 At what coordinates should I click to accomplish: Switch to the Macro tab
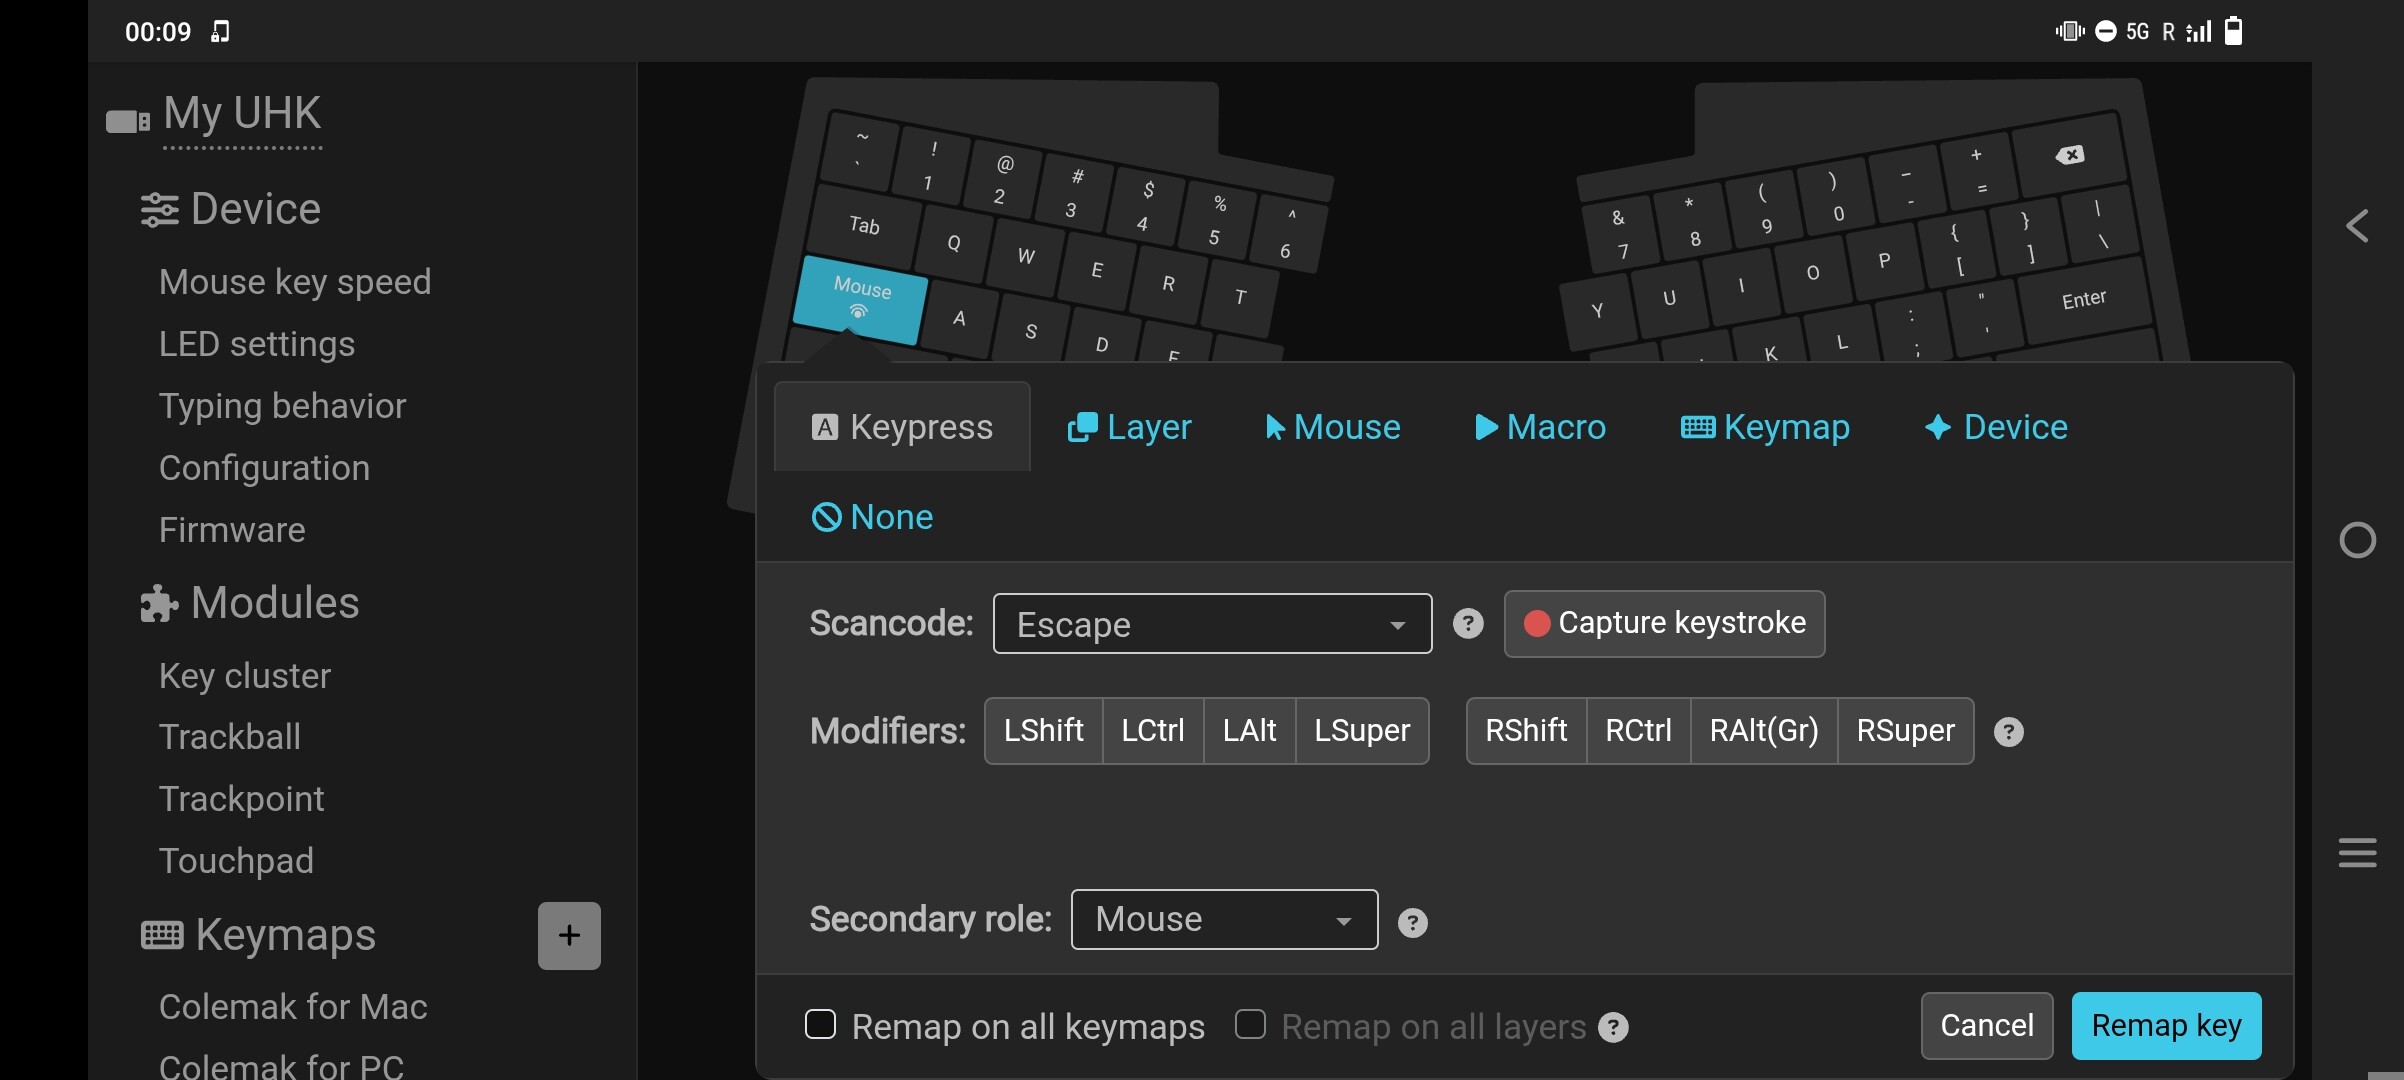pyautogui.click(x=1540, y=427)
